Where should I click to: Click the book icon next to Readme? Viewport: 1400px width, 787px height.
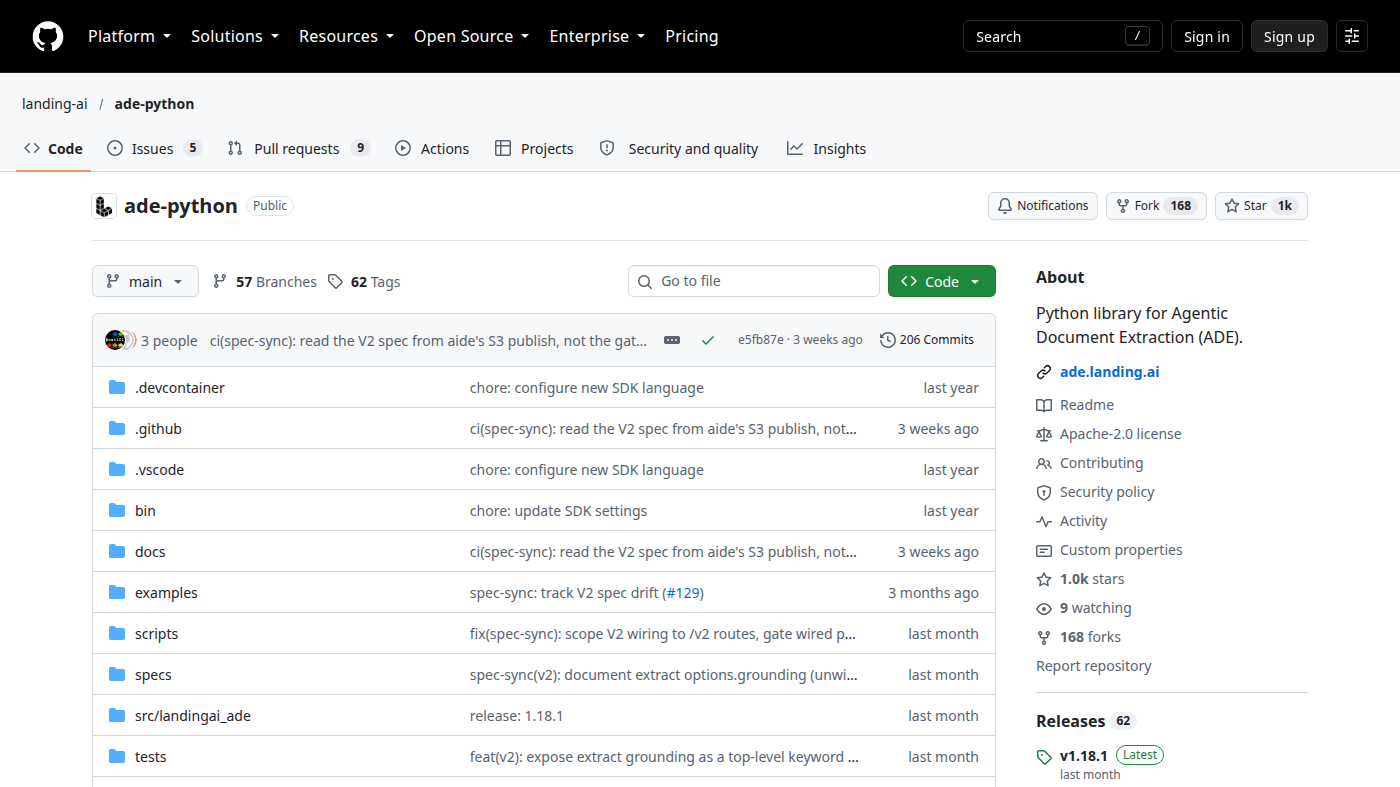click(x=1044, y=405)
